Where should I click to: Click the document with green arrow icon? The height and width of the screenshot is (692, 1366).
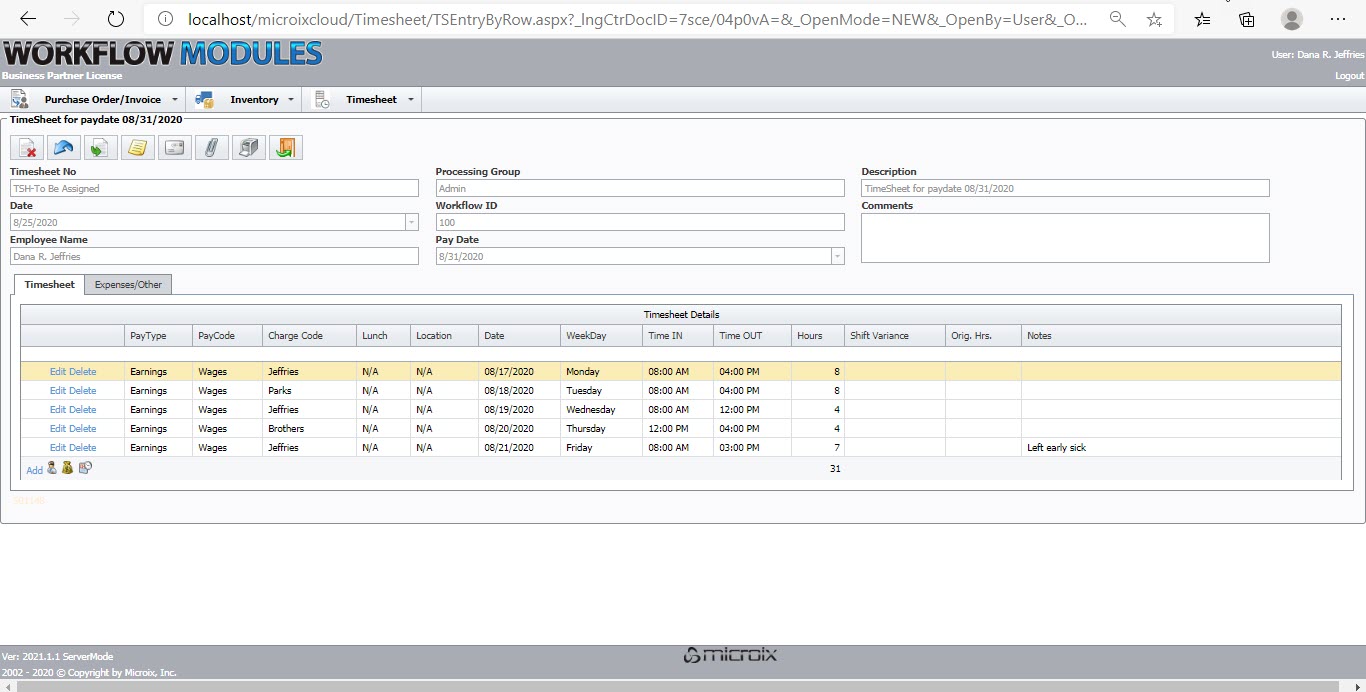tap(100, 148)
